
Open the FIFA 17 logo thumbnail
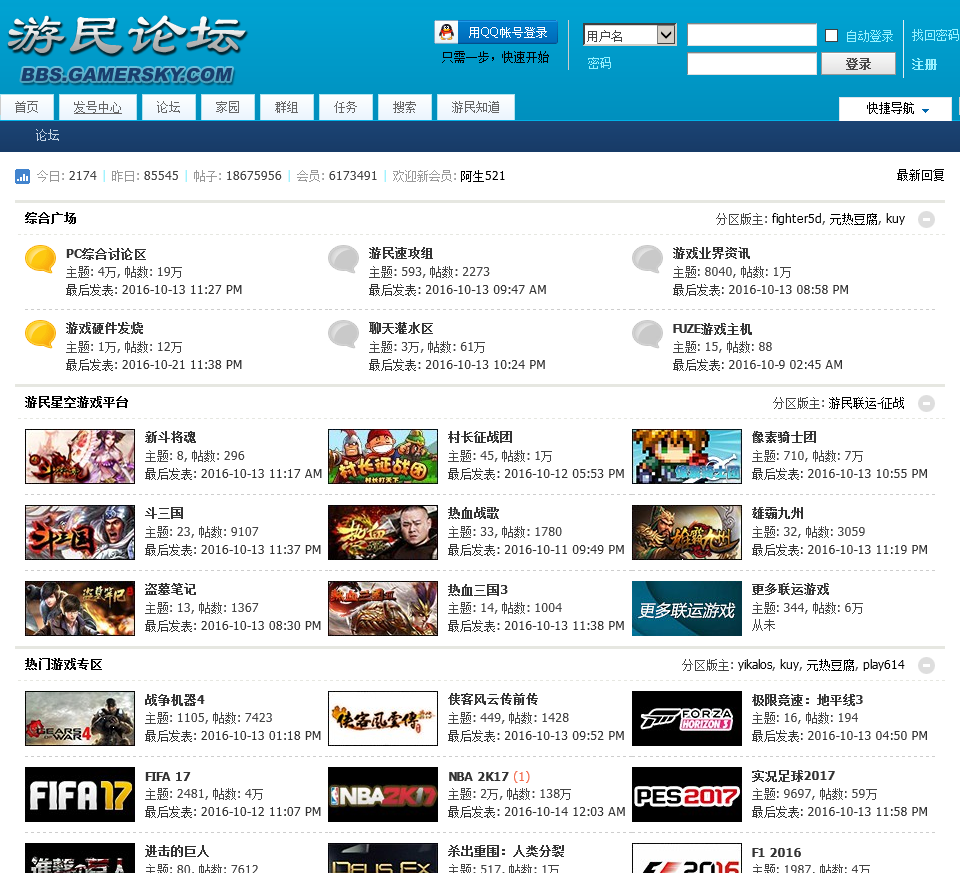click(80, 795)
